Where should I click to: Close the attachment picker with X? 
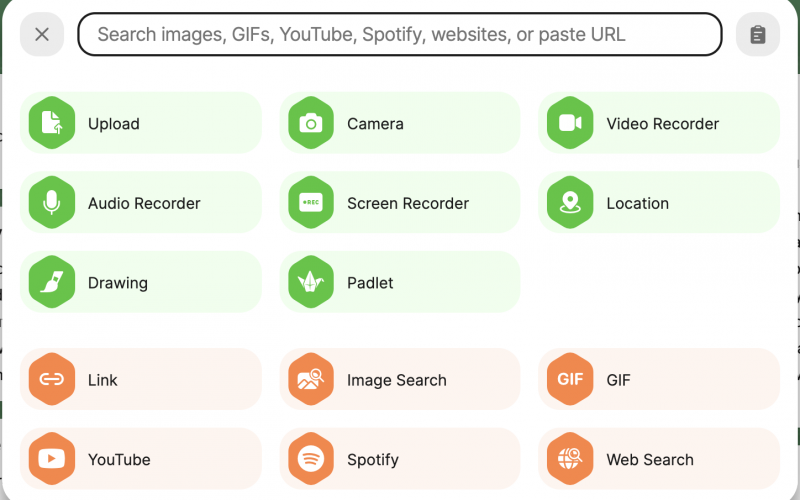coord(42,34)
